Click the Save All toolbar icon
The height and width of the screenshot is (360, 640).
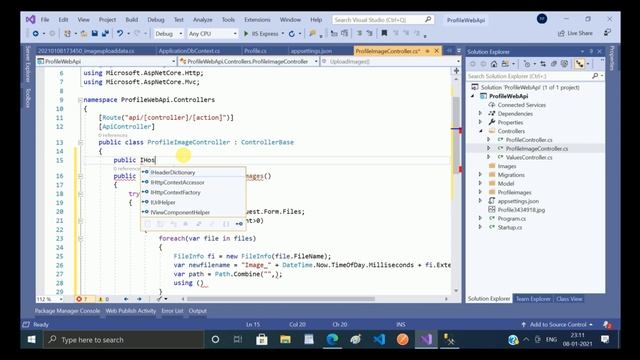pos(105,33)
